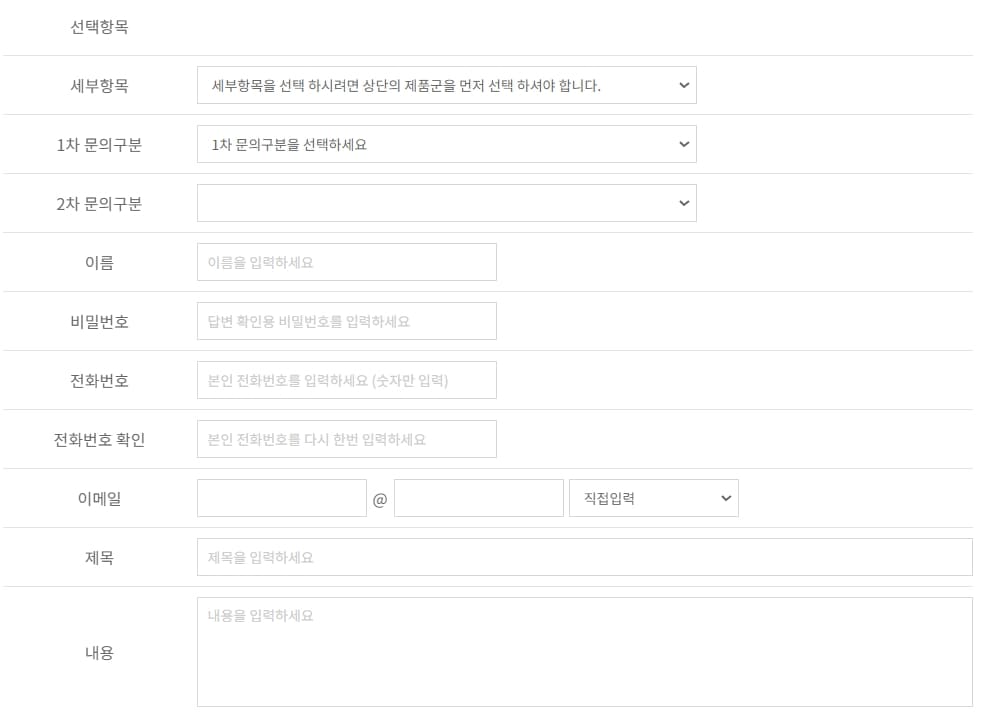Screen dimensions: 985x717
Task: Click the email ID input before the @
Action: [x=281, y=497]
